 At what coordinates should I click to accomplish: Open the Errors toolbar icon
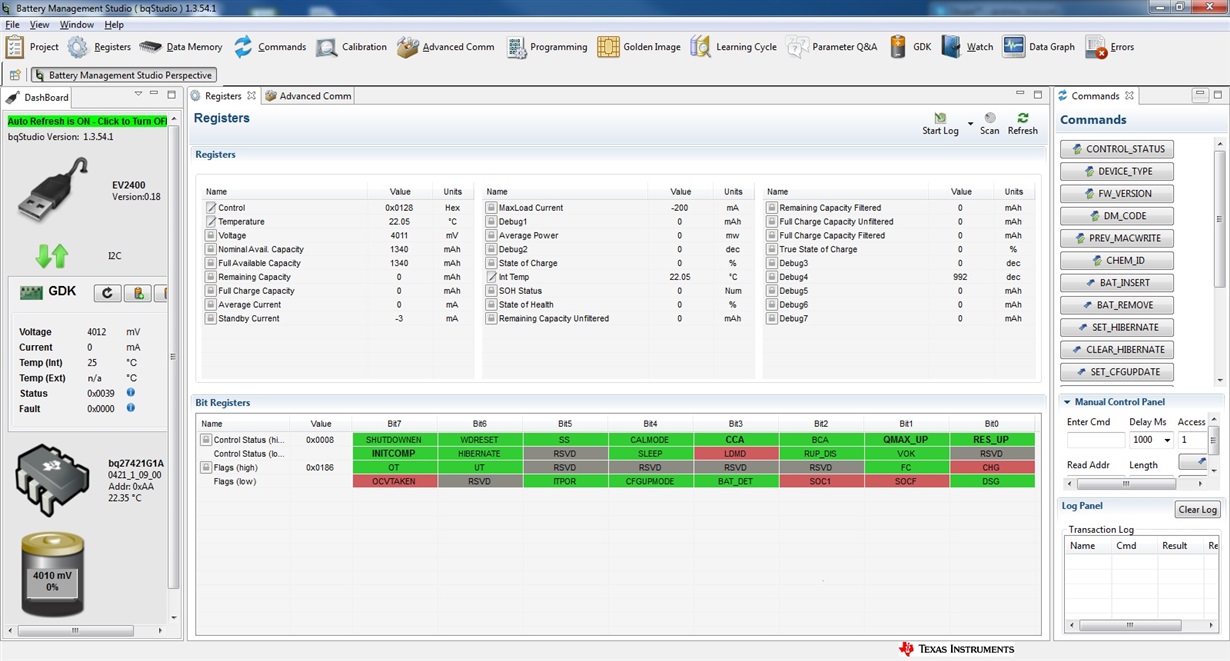point(1096,47)
